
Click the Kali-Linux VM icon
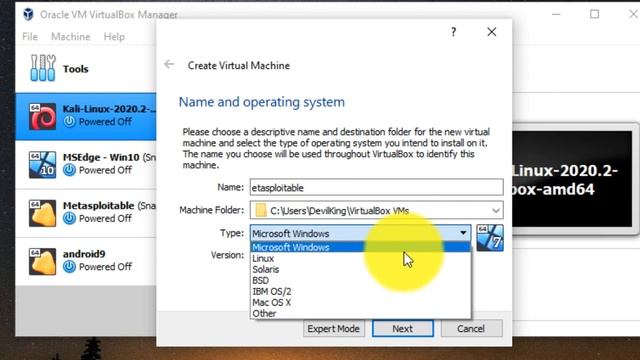pyautogui.click(x=42, y=117)
